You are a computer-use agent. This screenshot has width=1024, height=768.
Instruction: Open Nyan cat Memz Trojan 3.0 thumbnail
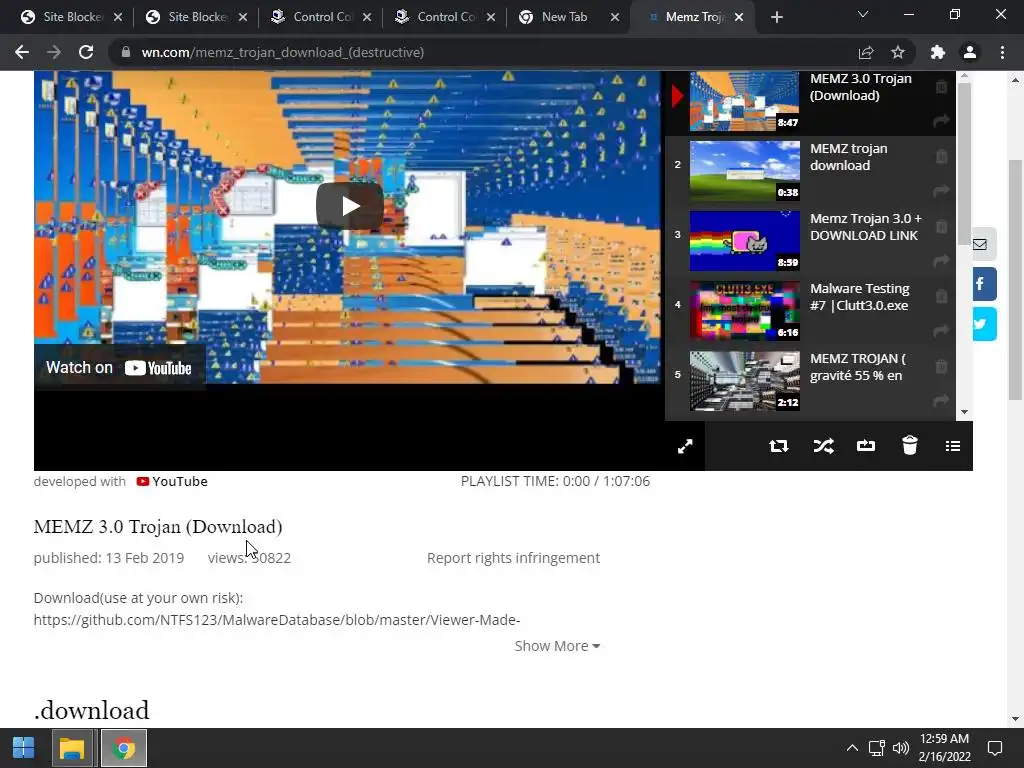(744, 240)
